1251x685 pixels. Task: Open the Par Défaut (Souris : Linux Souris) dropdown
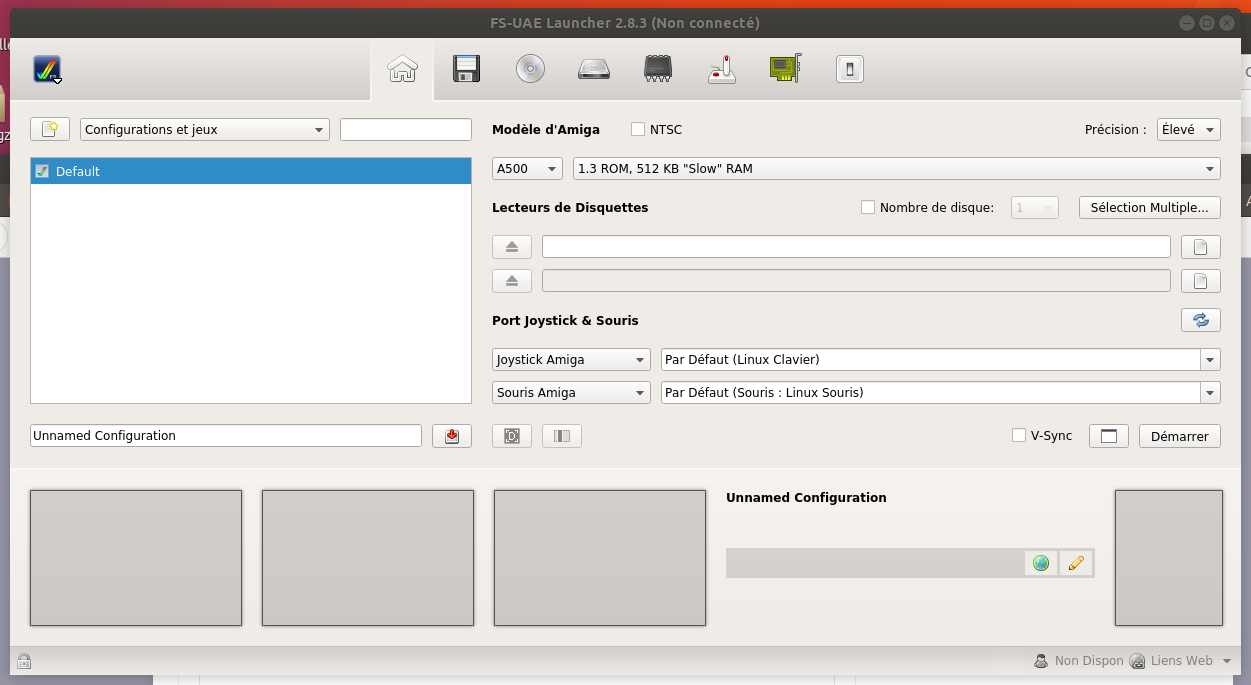click(941, 393)
